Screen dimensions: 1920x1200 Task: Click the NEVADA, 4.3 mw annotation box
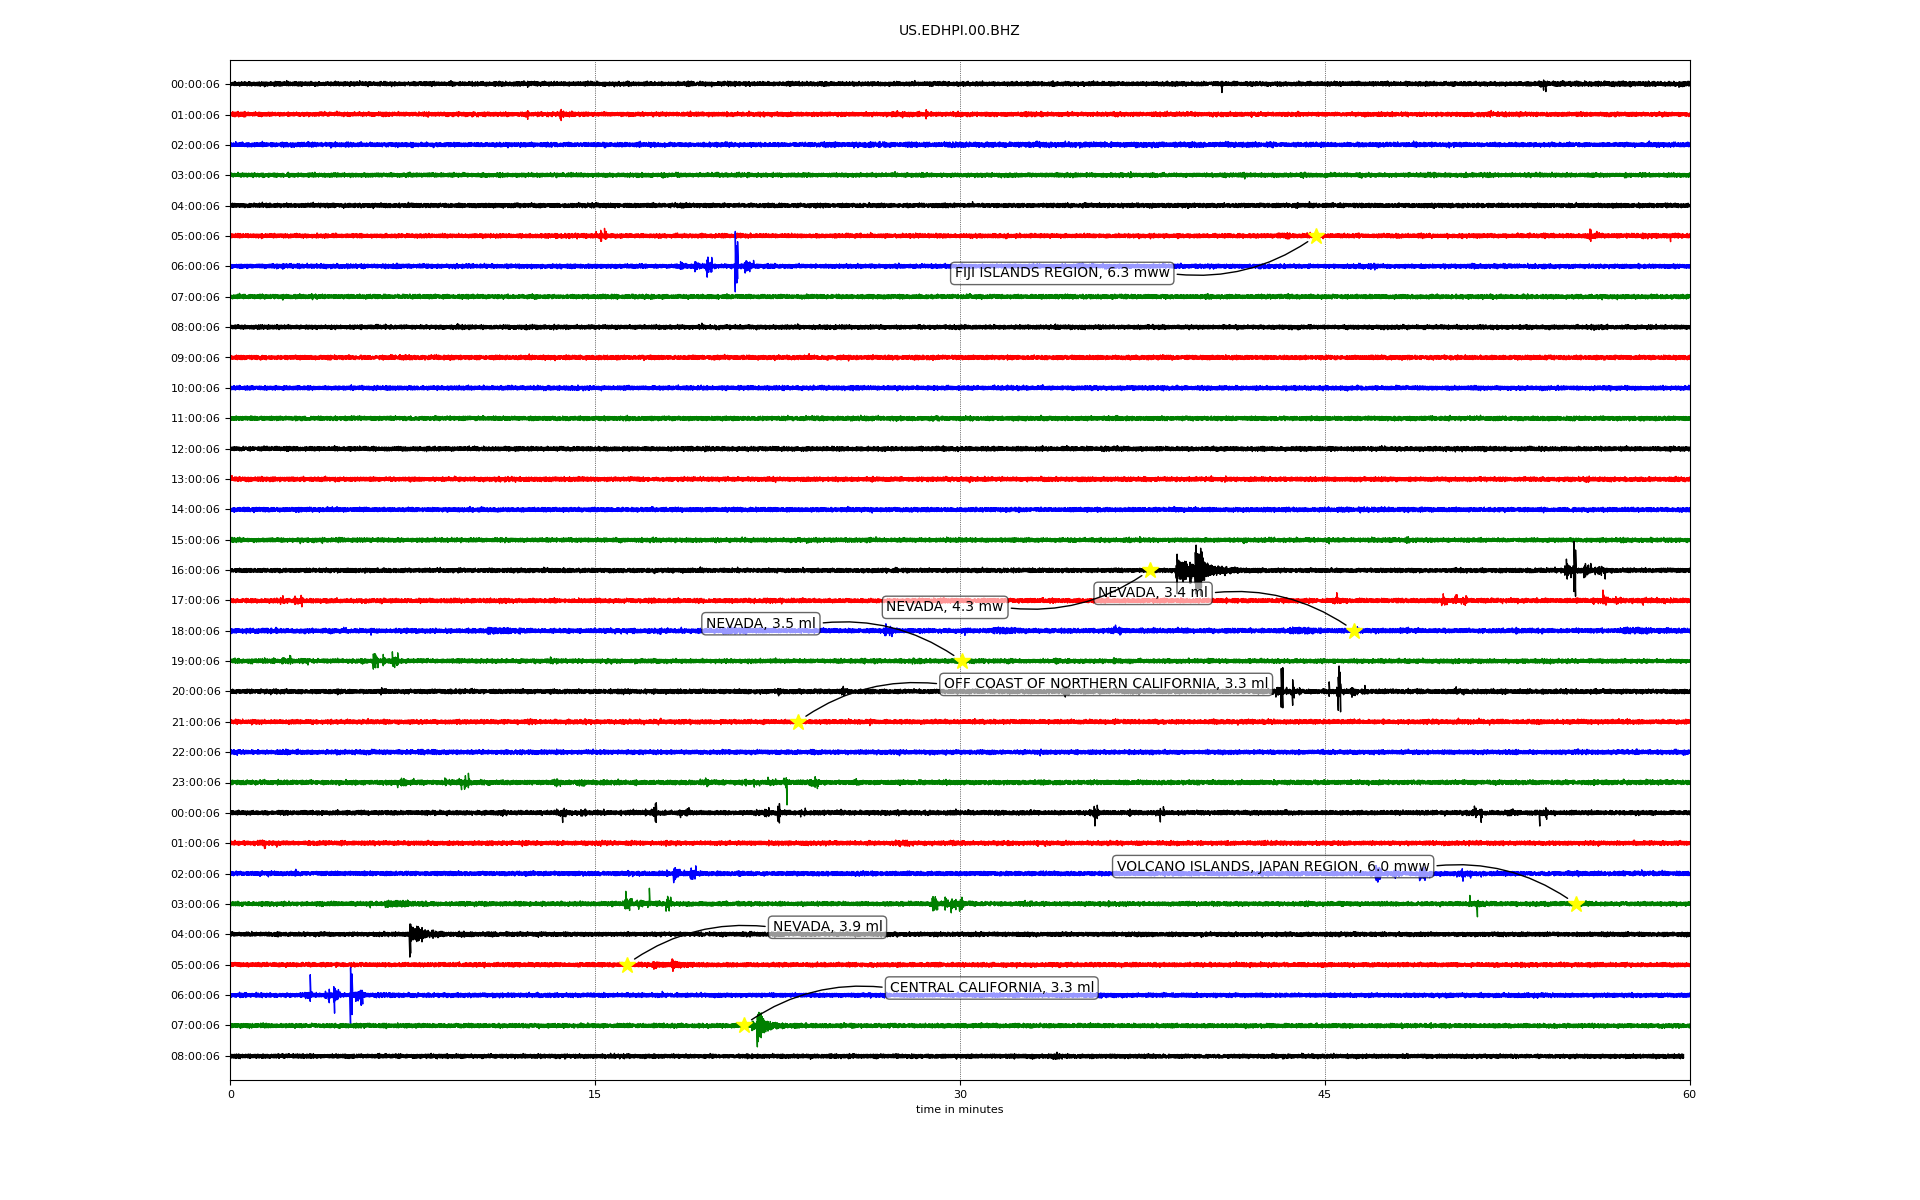(943, 607)
